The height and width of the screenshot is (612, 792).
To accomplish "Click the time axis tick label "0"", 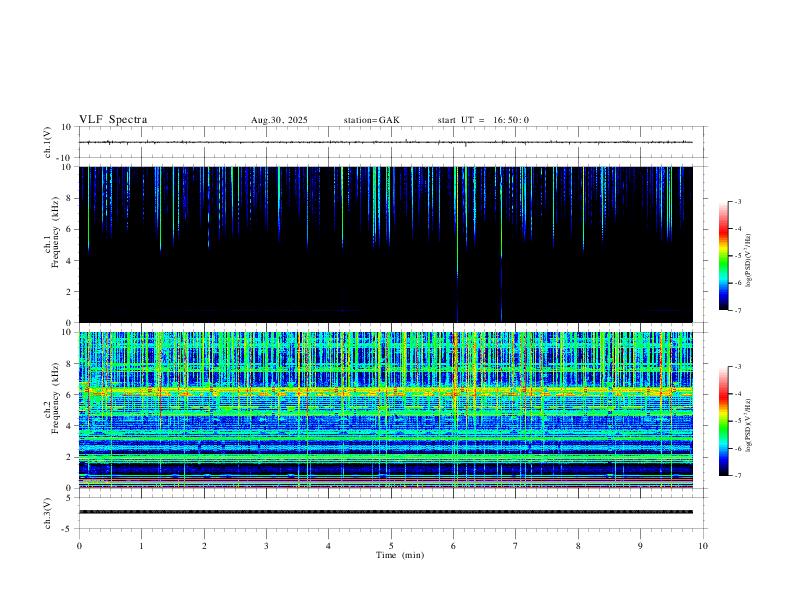I will click(79, 546).
